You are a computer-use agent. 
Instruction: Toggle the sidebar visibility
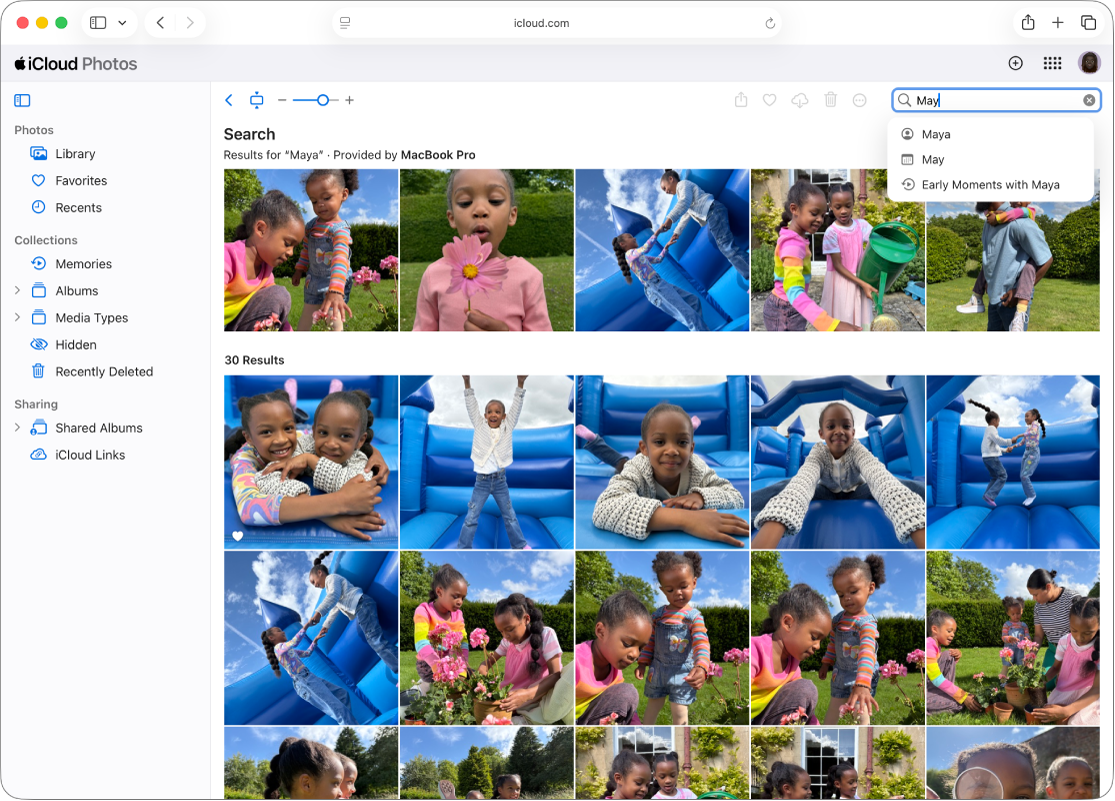[x=22, y=100]
